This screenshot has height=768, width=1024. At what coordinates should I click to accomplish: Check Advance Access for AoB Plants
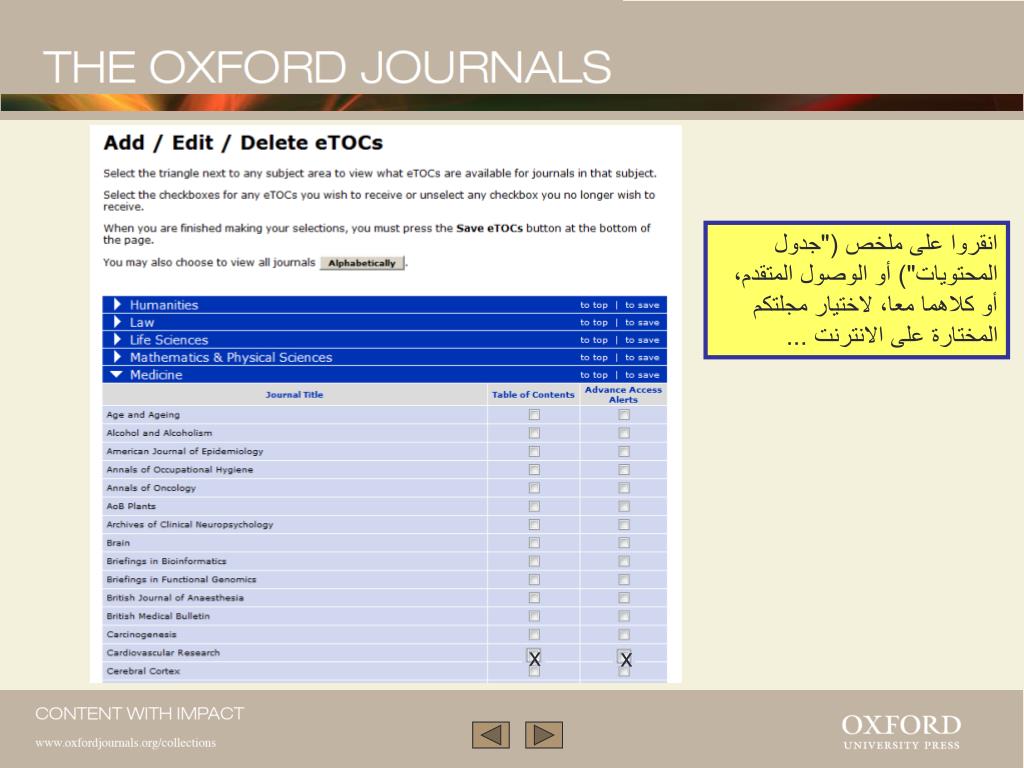pos(624,506)
